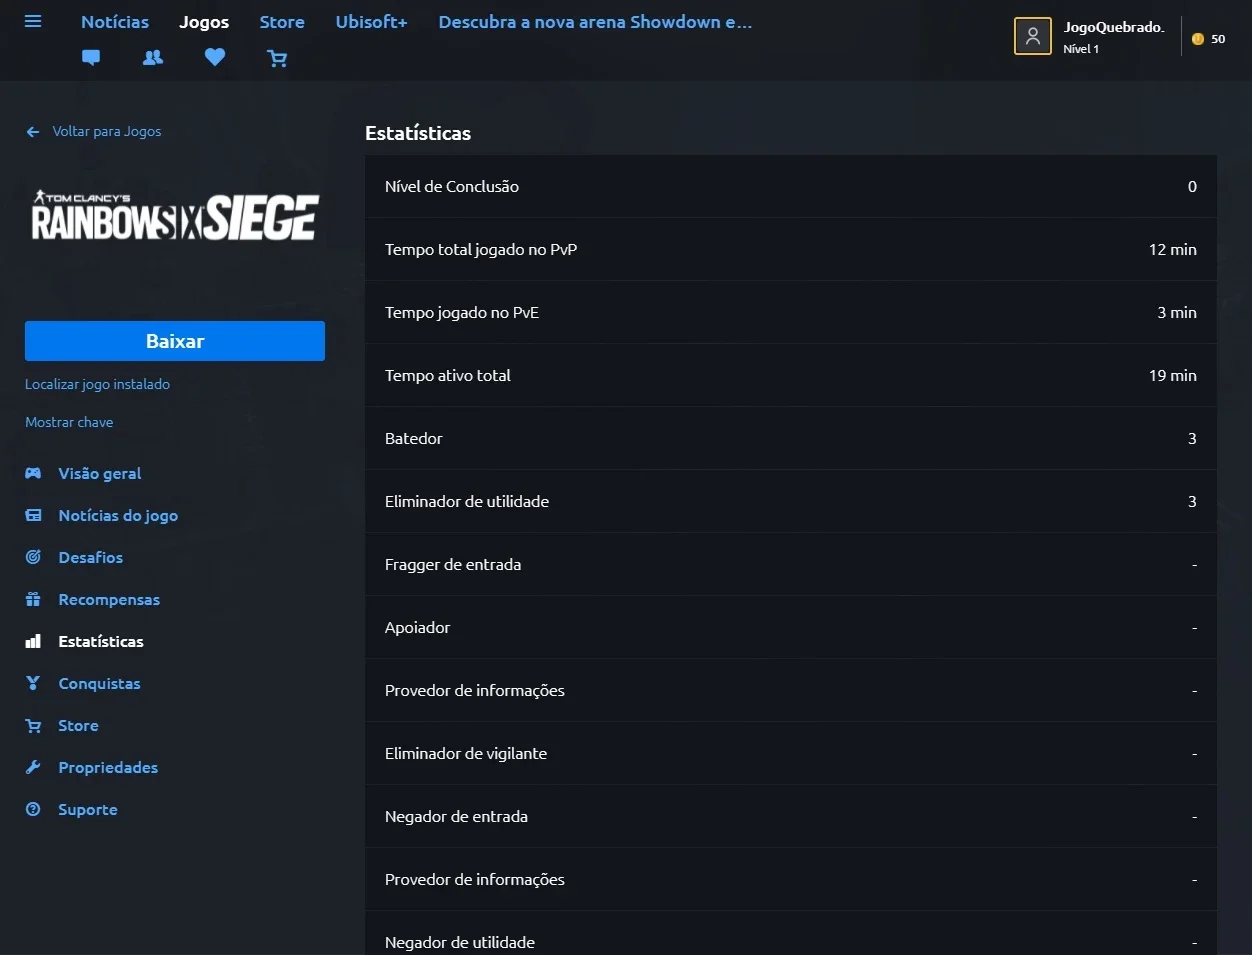Screen dimensions: 1252x955
Task: Click the Ubisoft coin balance icon
Action: (x=1198, y=39)
